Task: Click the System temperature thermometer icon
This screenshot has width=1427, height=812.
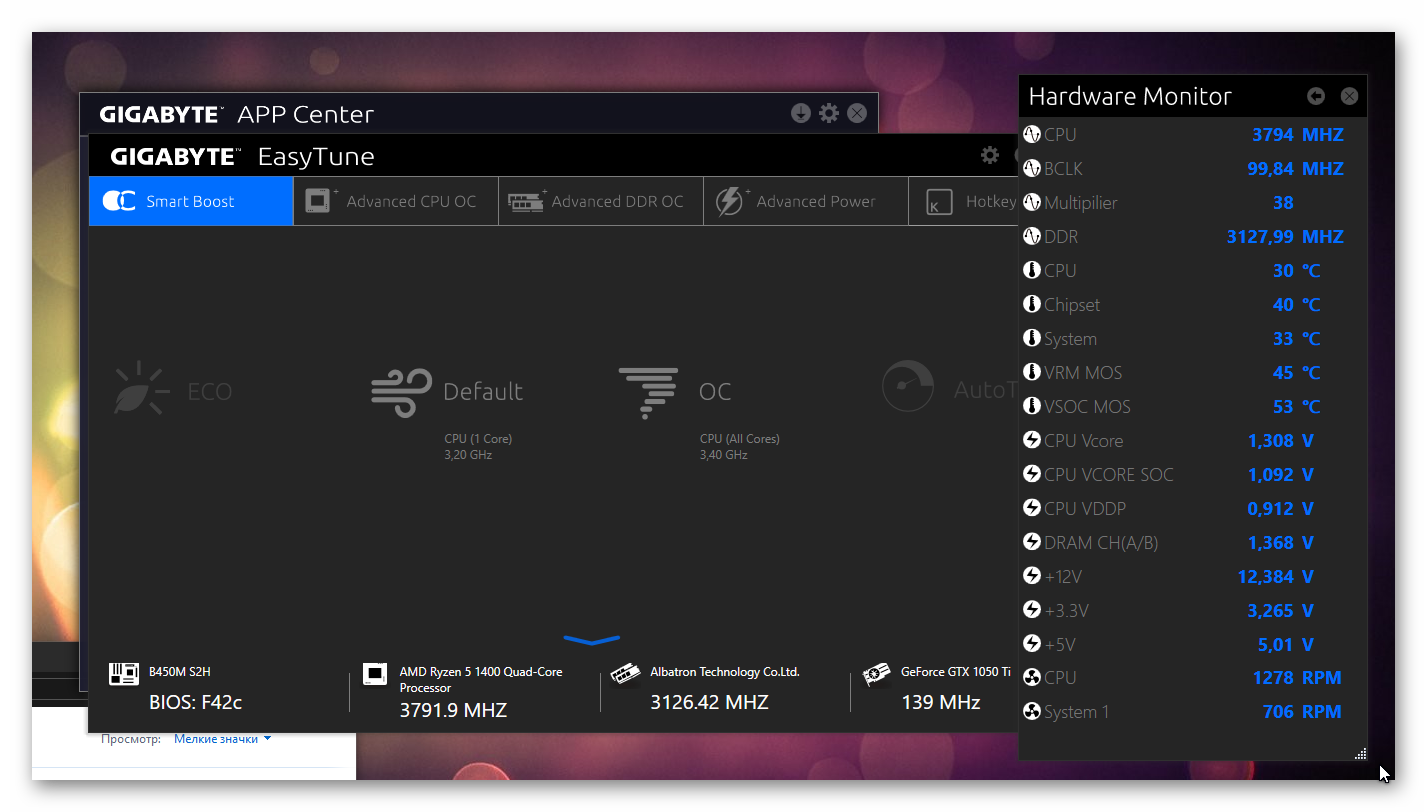Action: pos(1032,339)
